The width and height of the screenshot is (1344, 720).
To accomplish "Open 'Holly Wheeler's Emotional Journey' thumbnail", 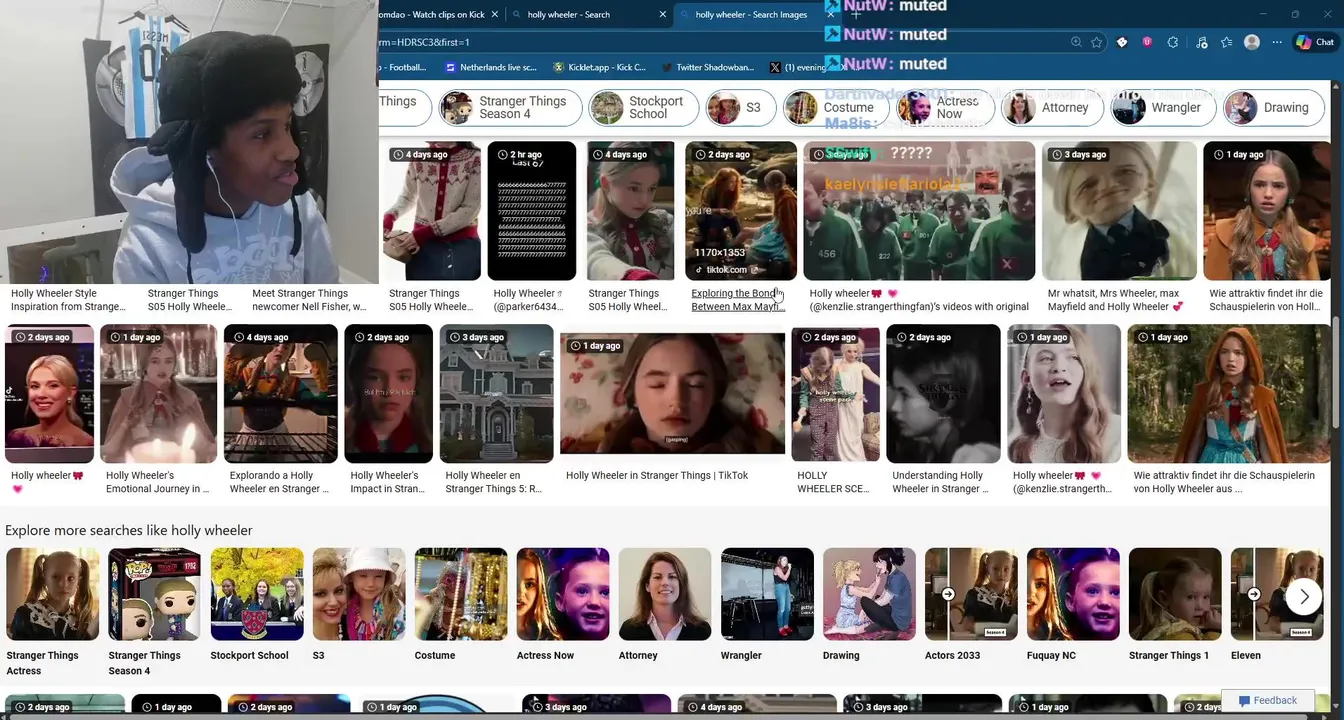I will pyautogui.click(x=159, y=393).
